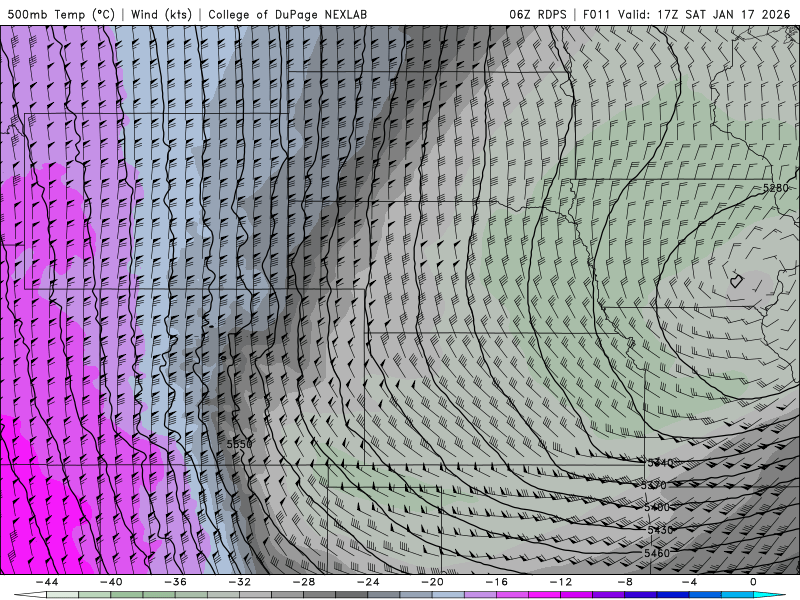Click the -4 color scale label

(689, 582)
